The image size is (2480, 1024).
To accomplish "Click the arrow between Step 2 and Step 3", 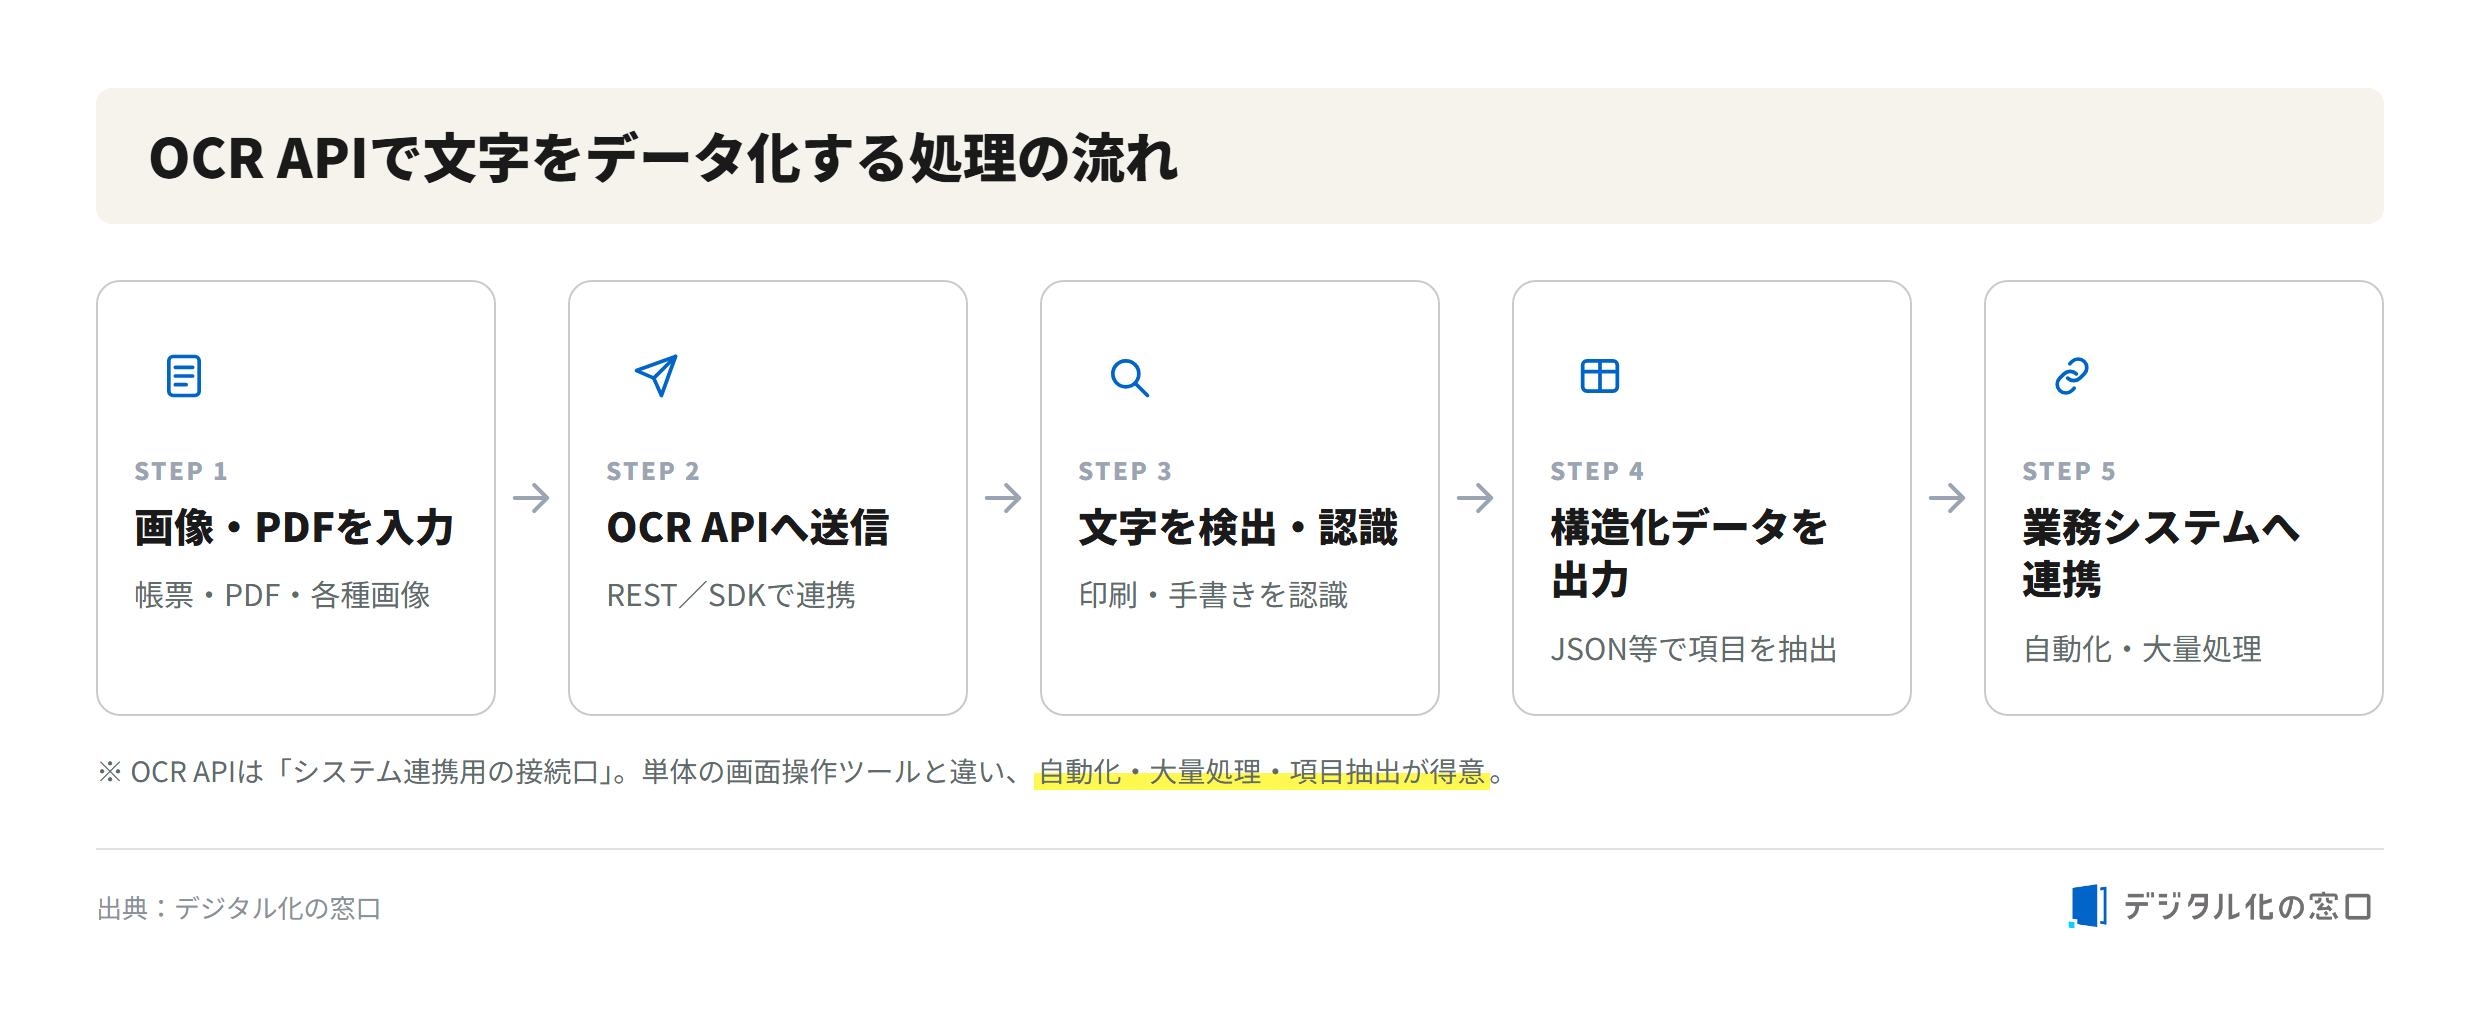I will click(x=1003, y=498).
